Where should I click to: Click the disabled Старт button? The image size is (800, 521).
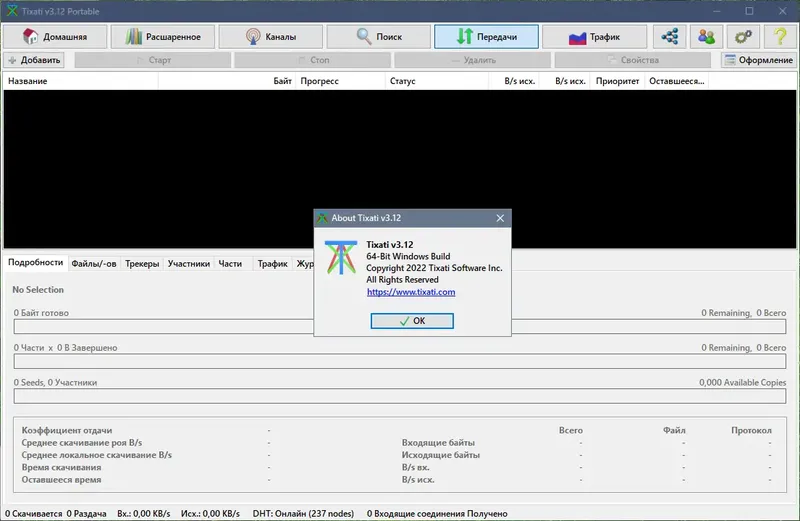tap(153, 60)
